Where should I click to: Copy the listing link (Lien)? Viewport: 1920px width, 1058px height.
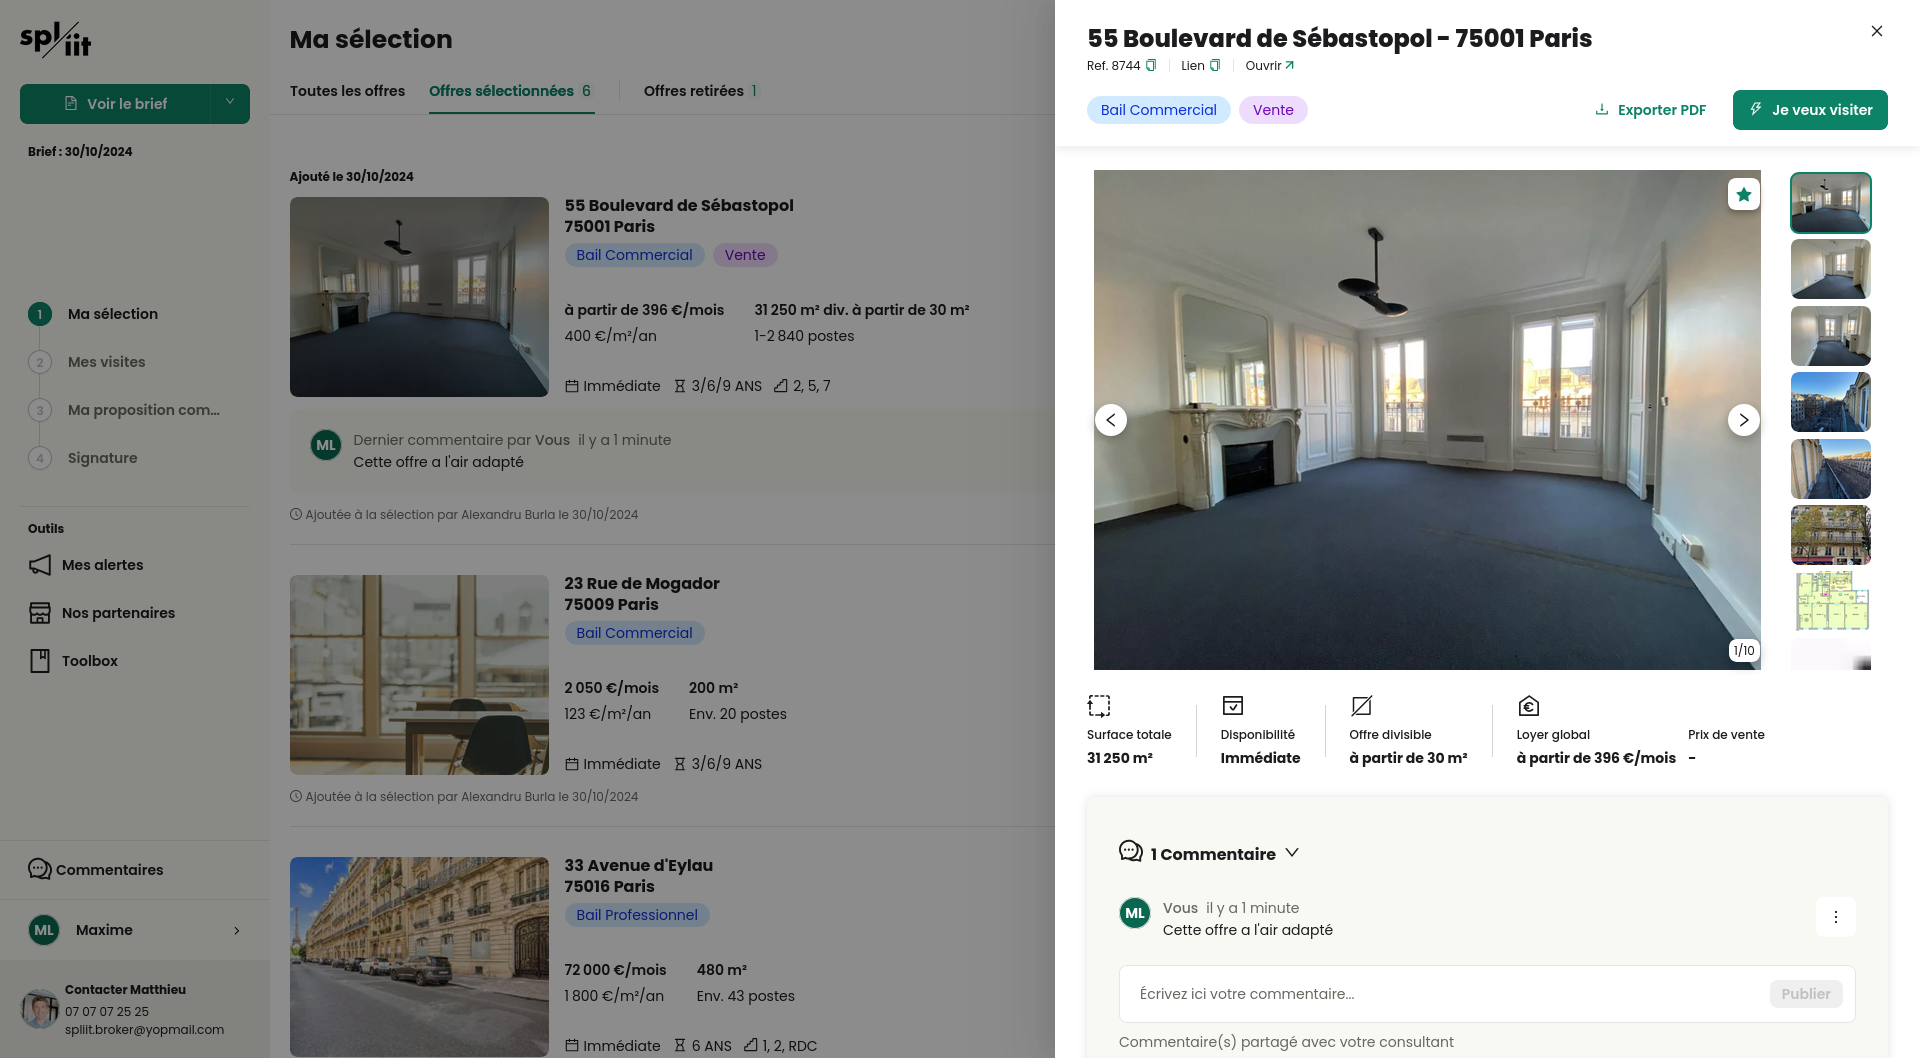(1215, 66)
